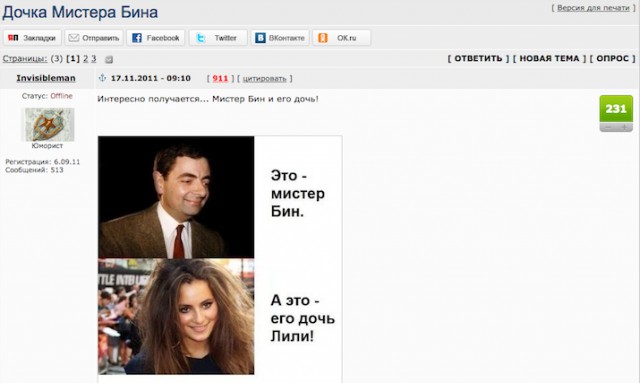Click the Invisibleman avatar image

(47, 124)
